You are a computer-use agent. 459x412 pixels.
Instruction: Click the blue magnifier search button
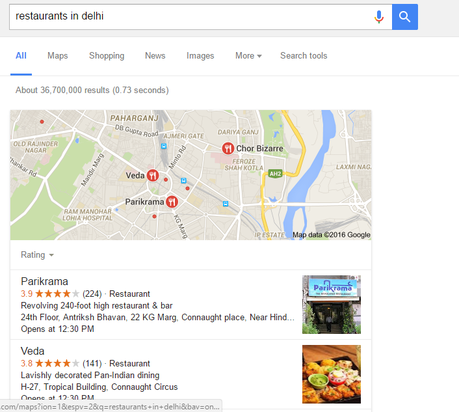pos(405,17)
